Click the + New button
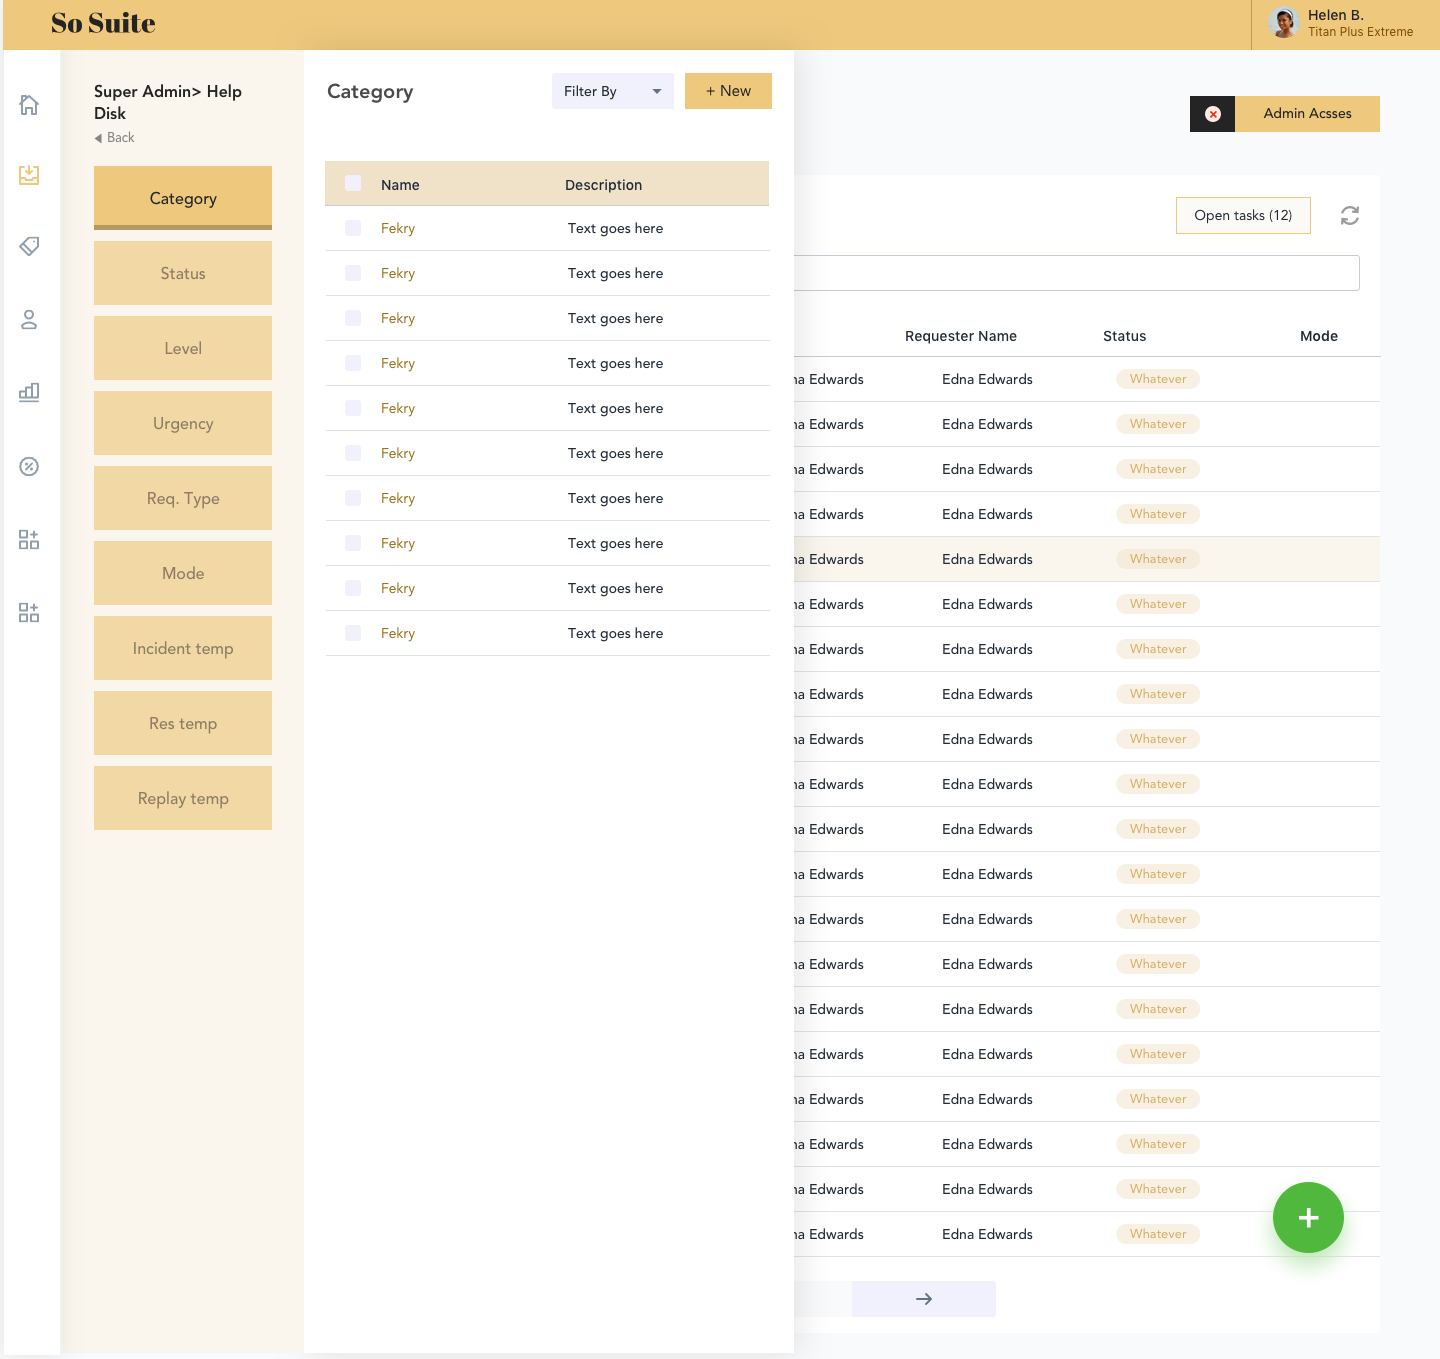1440x1359 pixels. pyautogui.click(x=728, y=91)
